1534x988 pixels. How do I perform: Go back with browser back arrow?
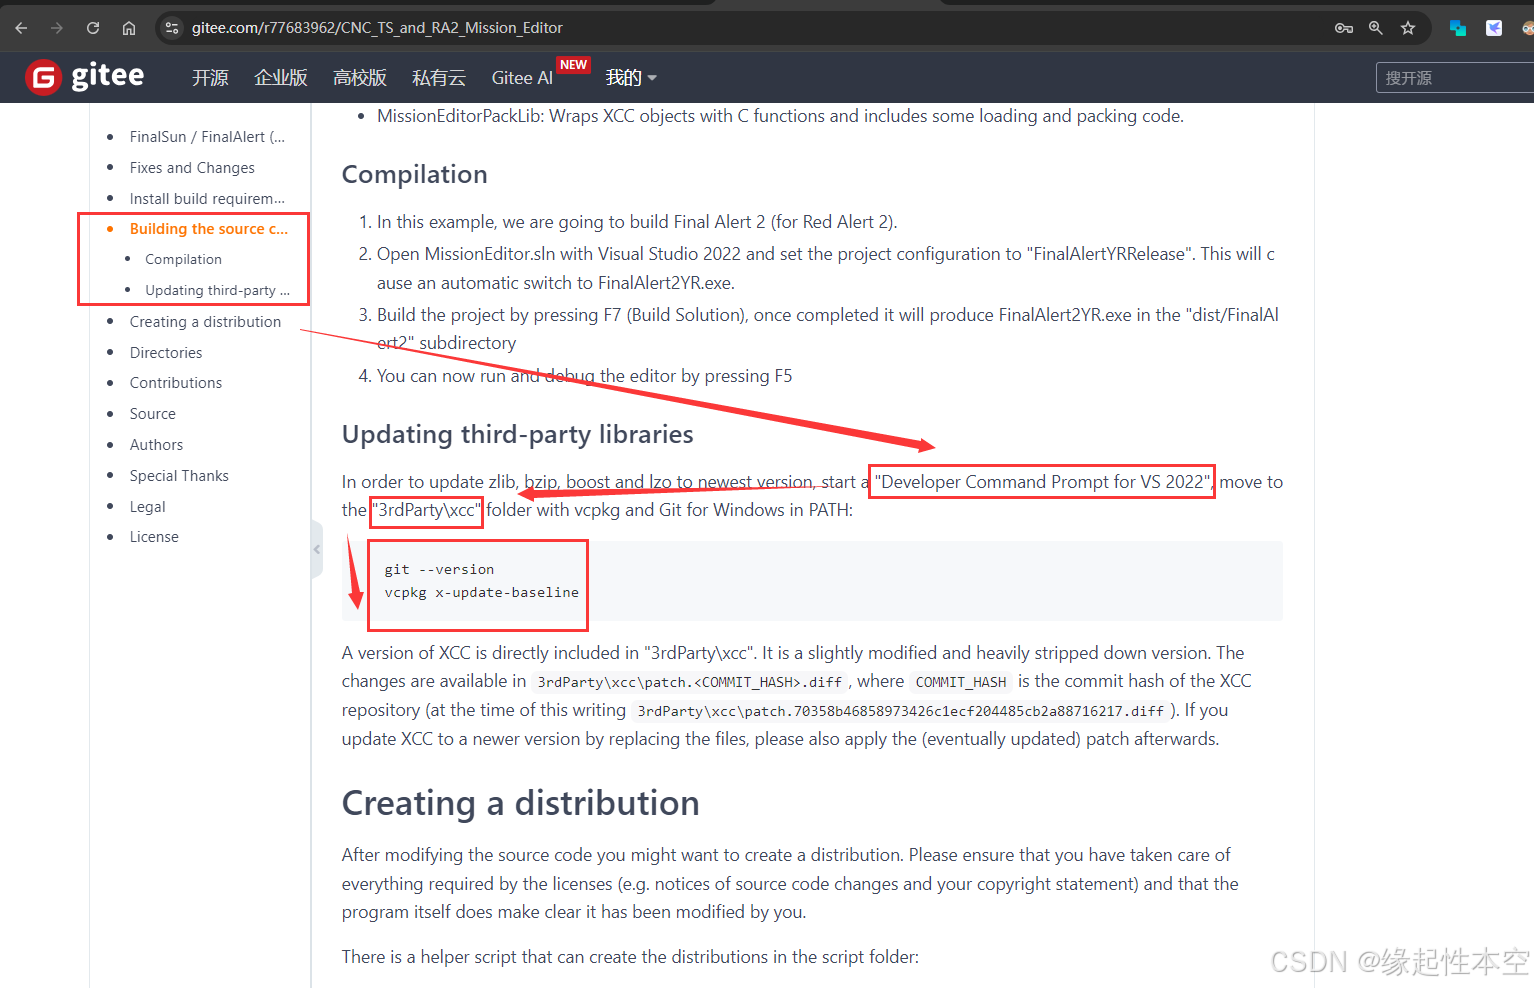click(x=21, y=28)
